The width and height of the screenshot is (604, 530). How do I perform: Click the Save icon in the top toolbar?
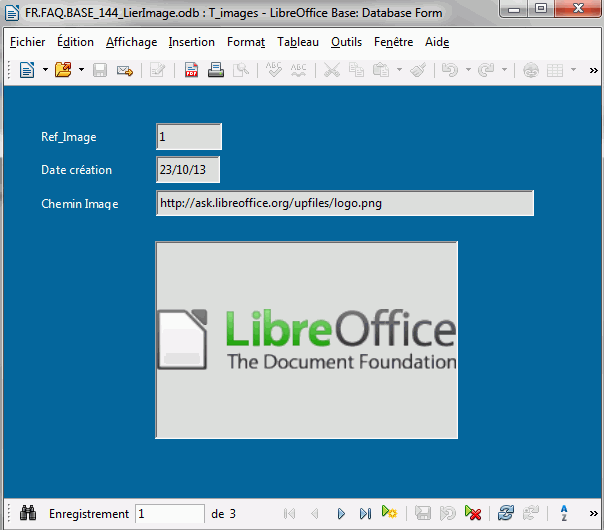coord(100,70)
